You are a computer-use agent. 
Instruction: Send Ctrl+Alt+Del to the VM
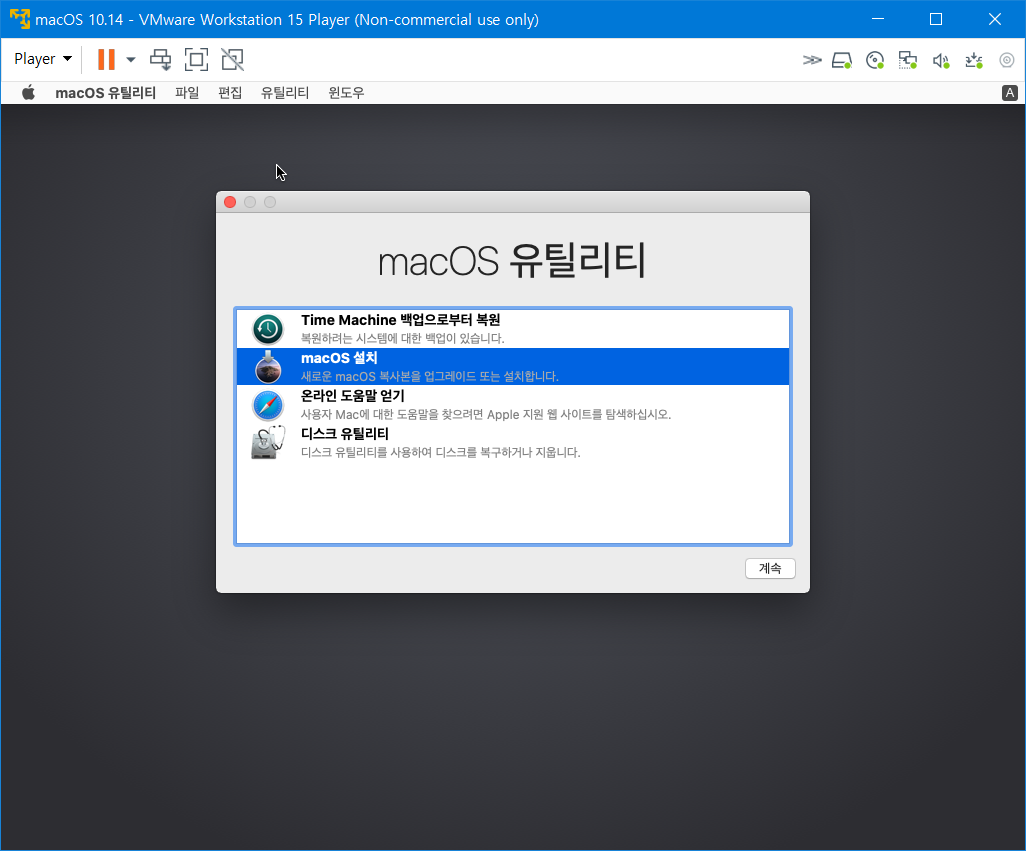tap(160, 60)
